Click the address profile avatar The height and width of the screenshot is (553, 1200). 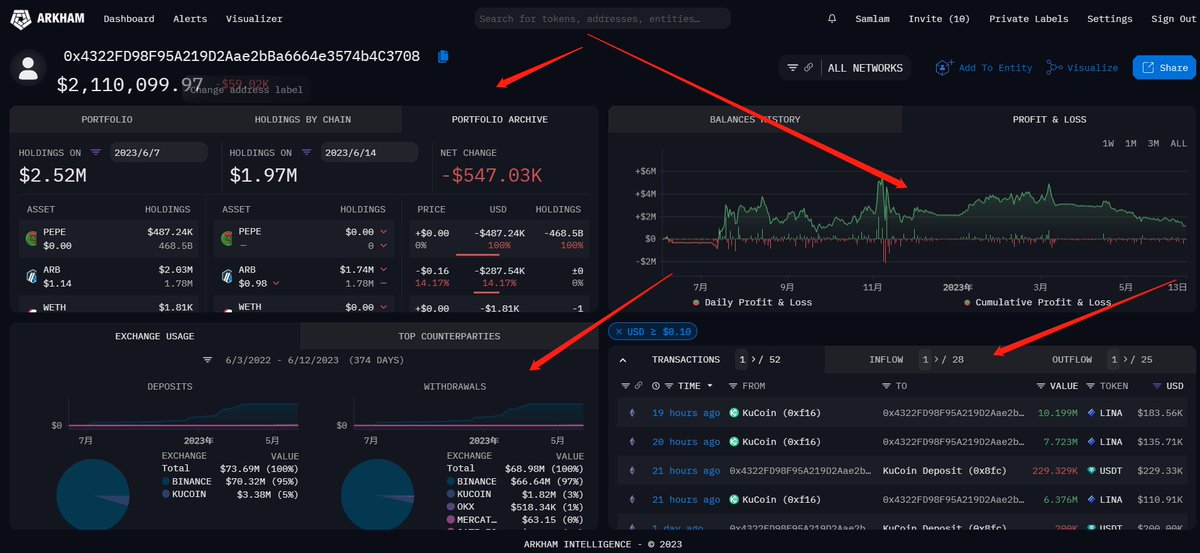coord(30,69)
